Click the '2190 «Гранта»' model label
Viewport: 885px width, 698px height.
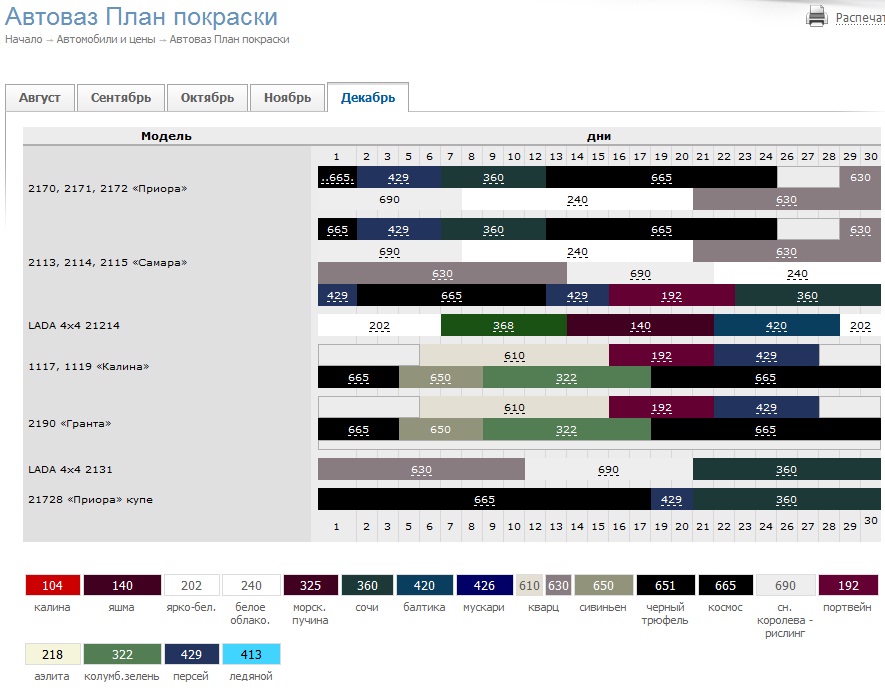pos(70,424)
